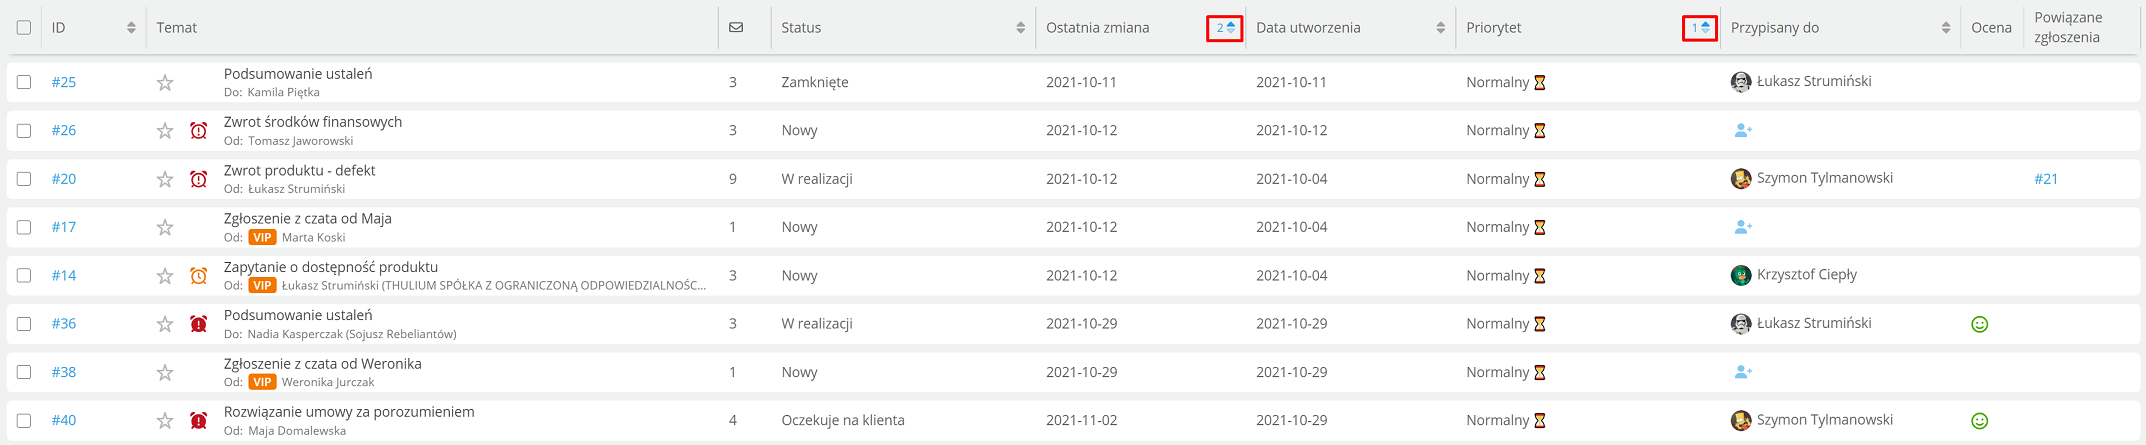Click the Temat column header
2146x445 pixels.
click(177, 28)
